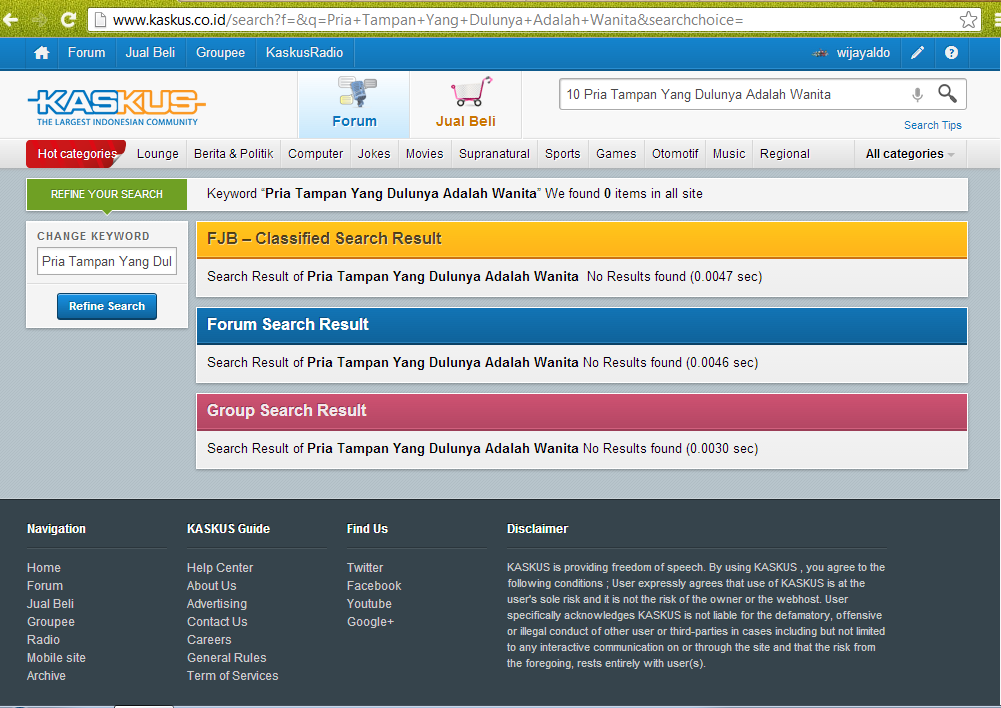Screen dimensions: 1001x708
Task: Open KaskusRadio in the top blue bar
Action: click(305, 53)
